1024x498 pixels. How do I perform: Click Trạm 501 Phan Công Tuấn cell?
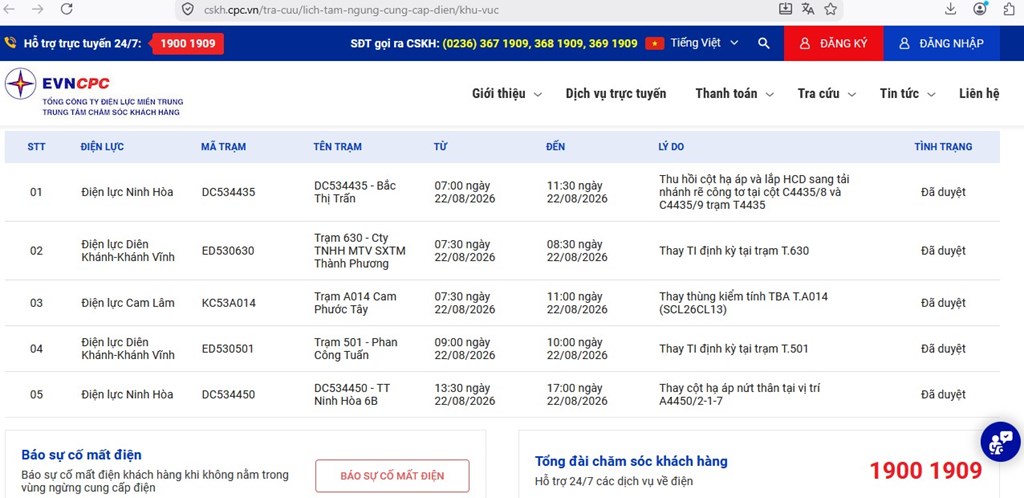click(355, 349)
